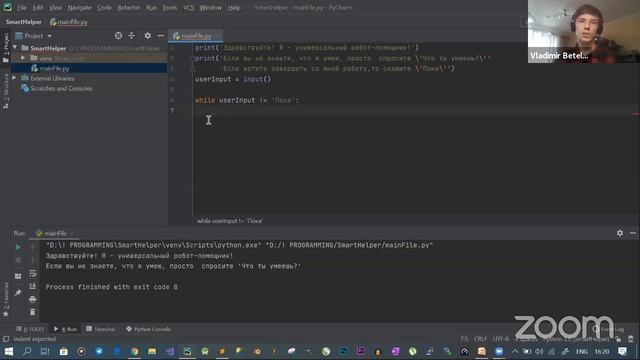The image size is (640, 360).
Task: Collapse the SmartHelper root folder arrow
Action: pyautogui.click(x=15, y=48)
